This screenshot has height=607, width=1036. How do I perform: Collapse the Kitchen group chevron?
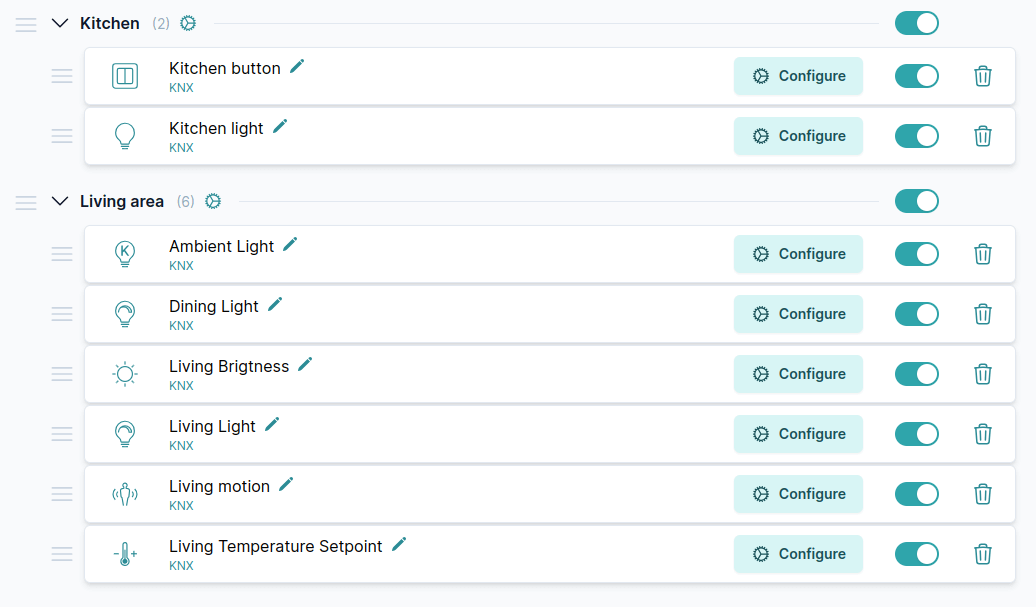[x=60, y=23]
